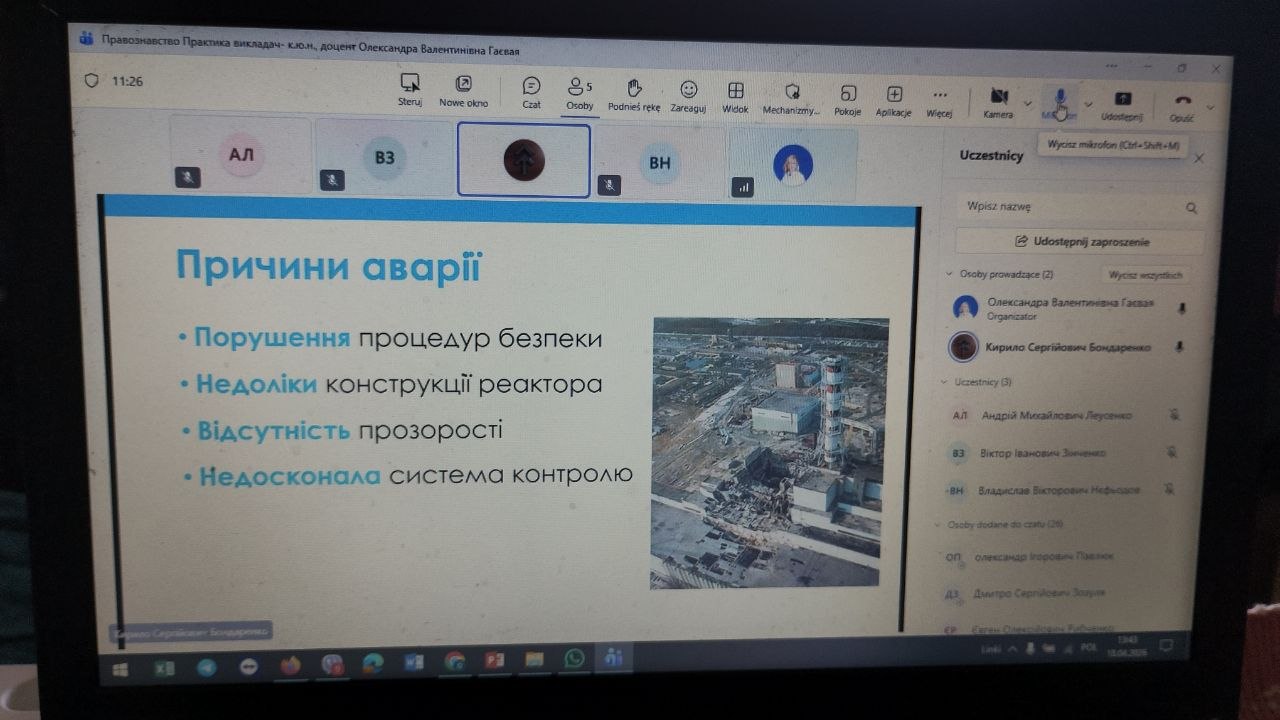
Task: Expand the camera options dropdown arrow
Action: pos(1028,102)
